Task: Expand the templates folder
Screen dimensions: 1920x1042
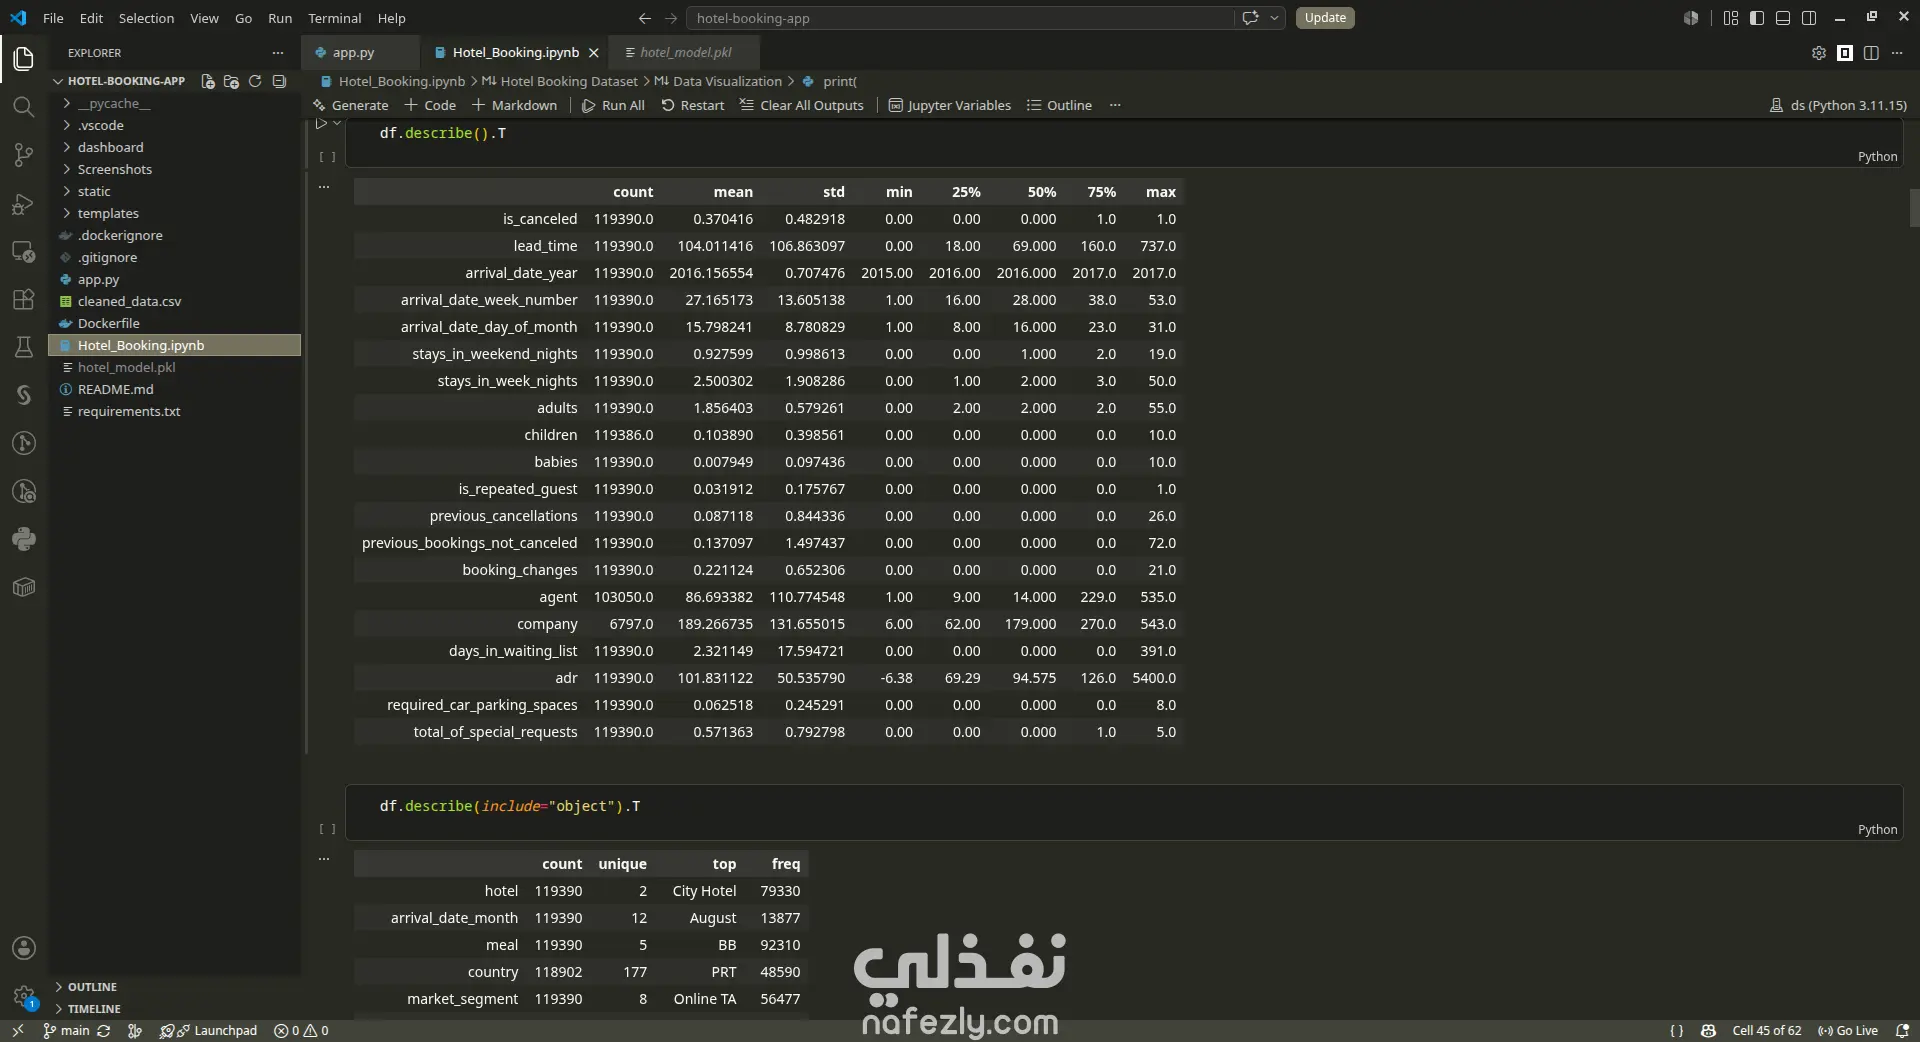Action: click(x=175, y=213)
